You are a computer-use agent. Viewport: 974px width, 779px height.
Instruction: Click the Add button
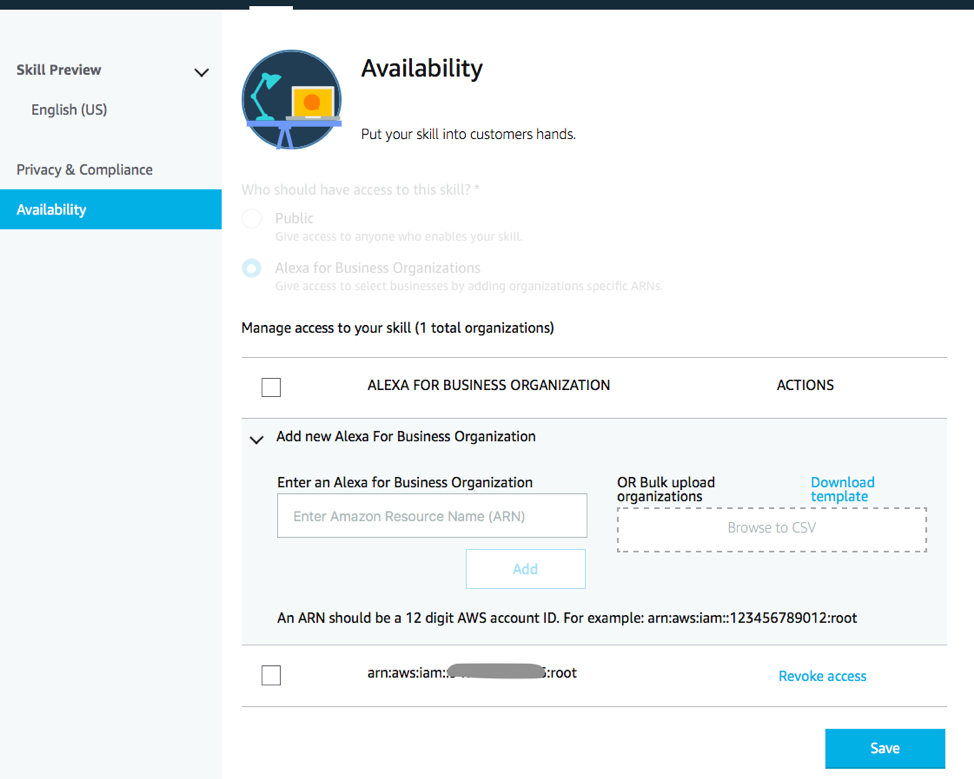[x=526, y=568]
